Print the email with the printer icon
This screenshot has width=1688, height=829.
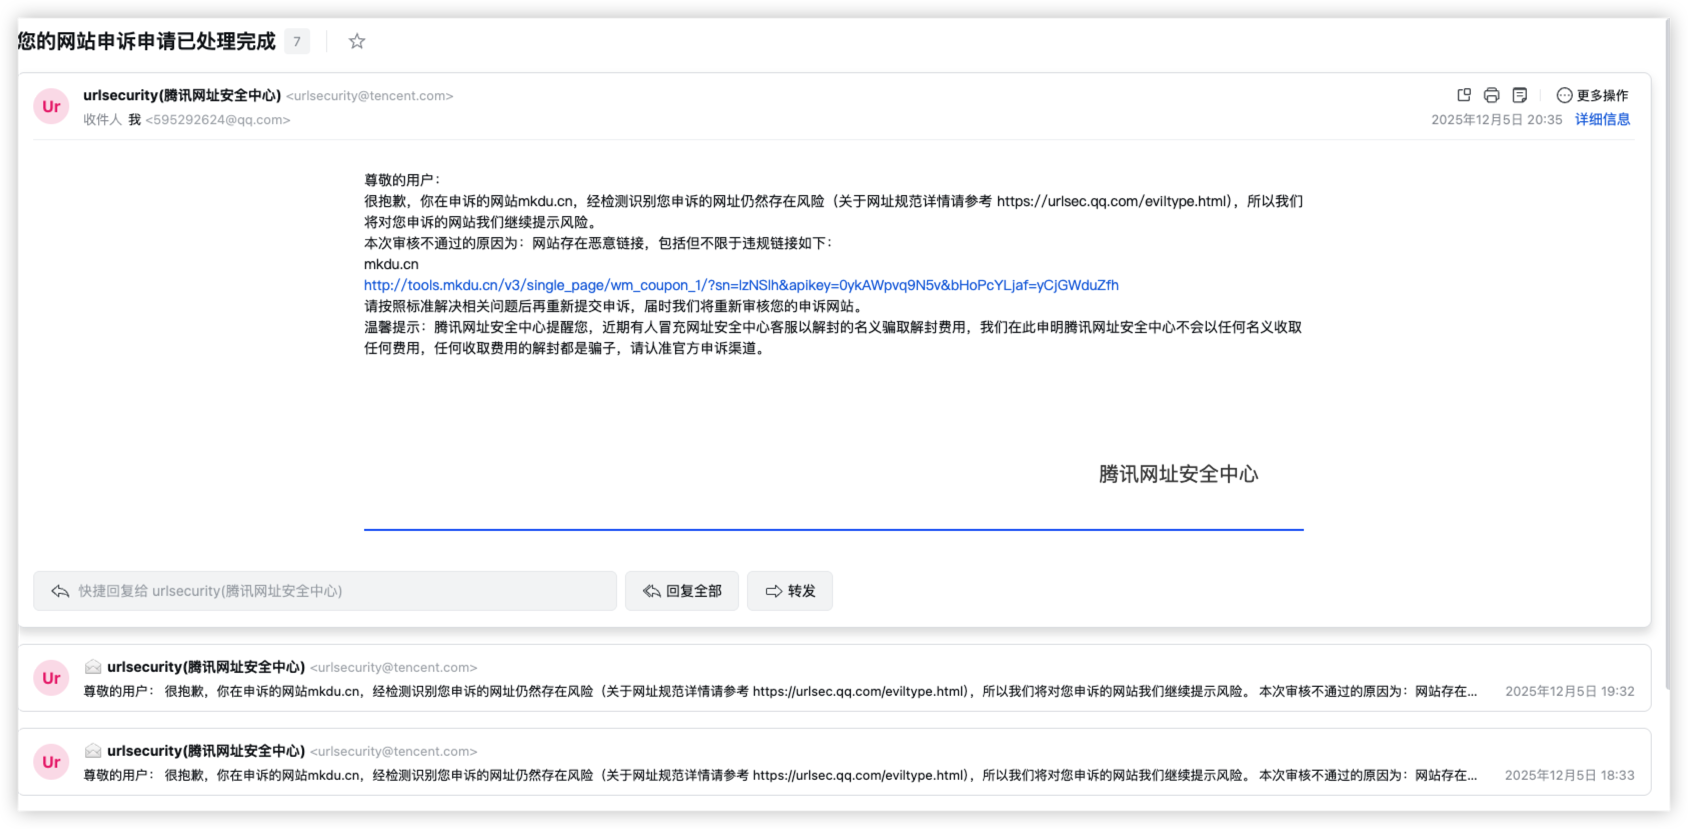tap(1492, 95)
